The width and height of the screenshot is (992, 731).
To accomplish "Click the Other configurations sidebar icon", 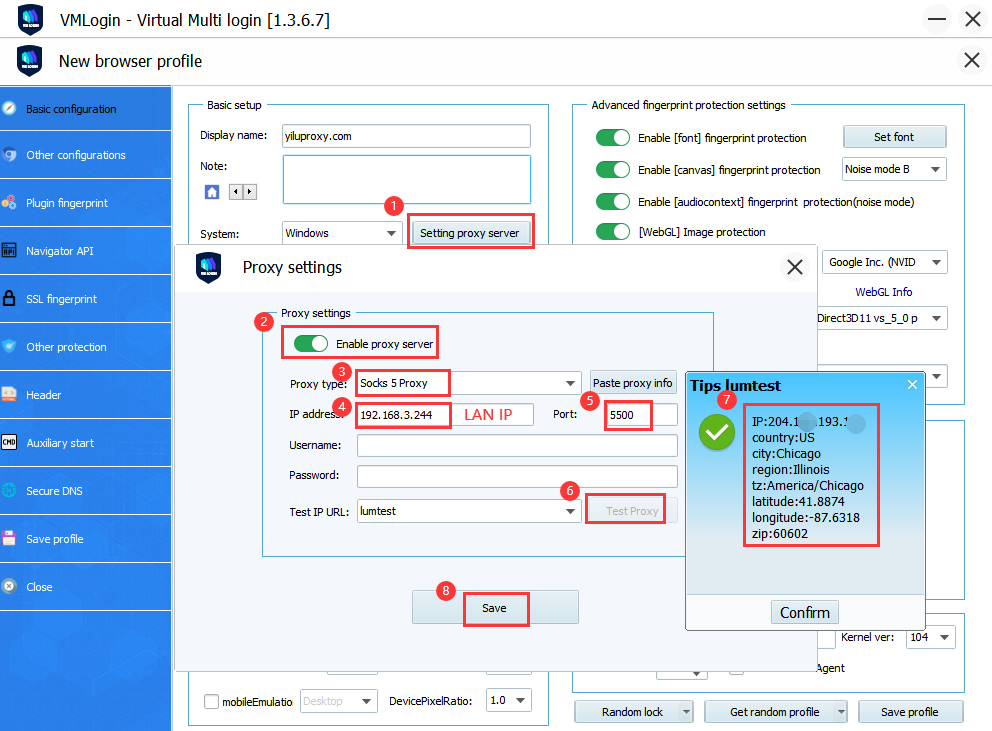I will 9,154.
